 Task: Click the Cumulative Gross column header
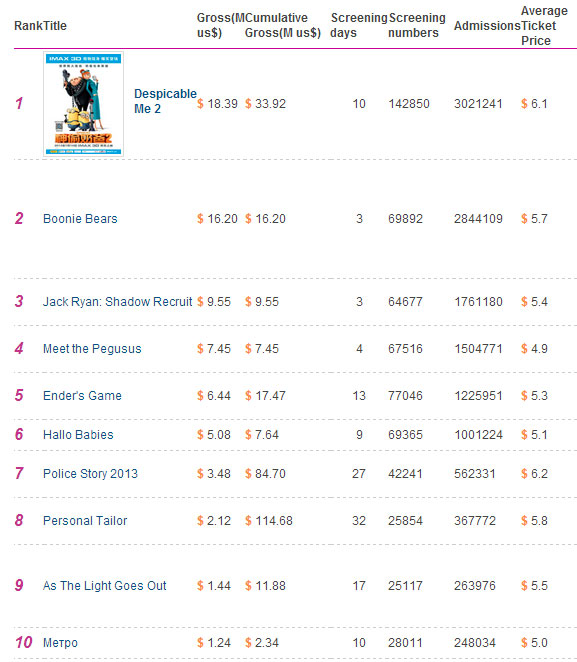(282, 25)
